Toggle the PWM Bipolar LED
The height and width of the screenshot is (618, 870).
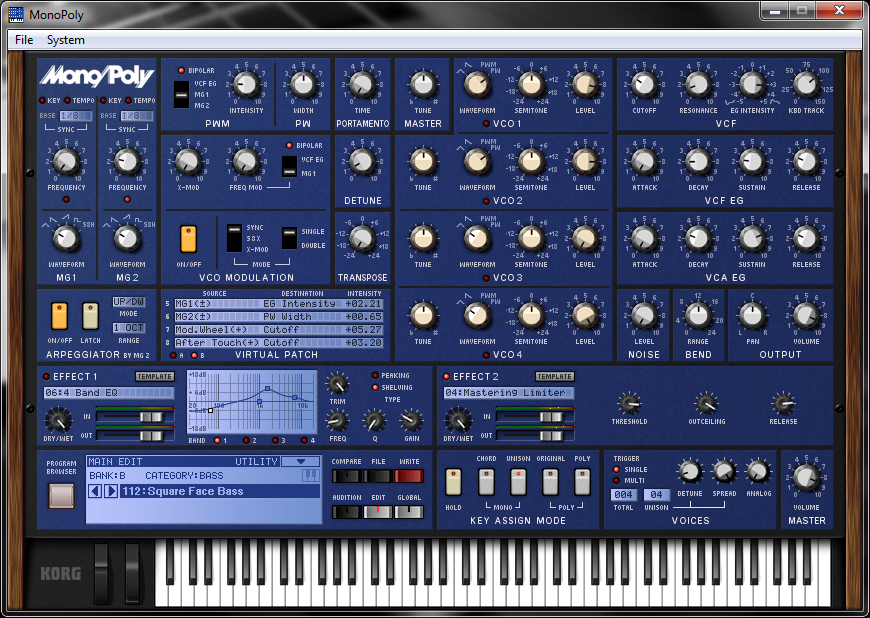[181, 71]
